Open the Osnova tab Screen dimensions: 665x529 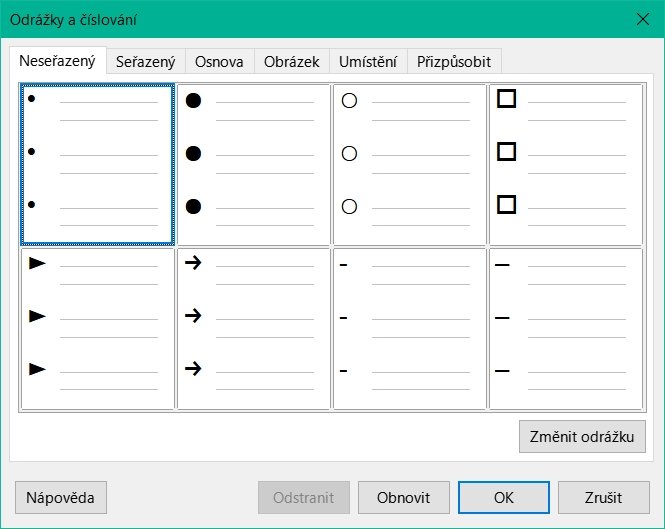(x=219, y=61)
